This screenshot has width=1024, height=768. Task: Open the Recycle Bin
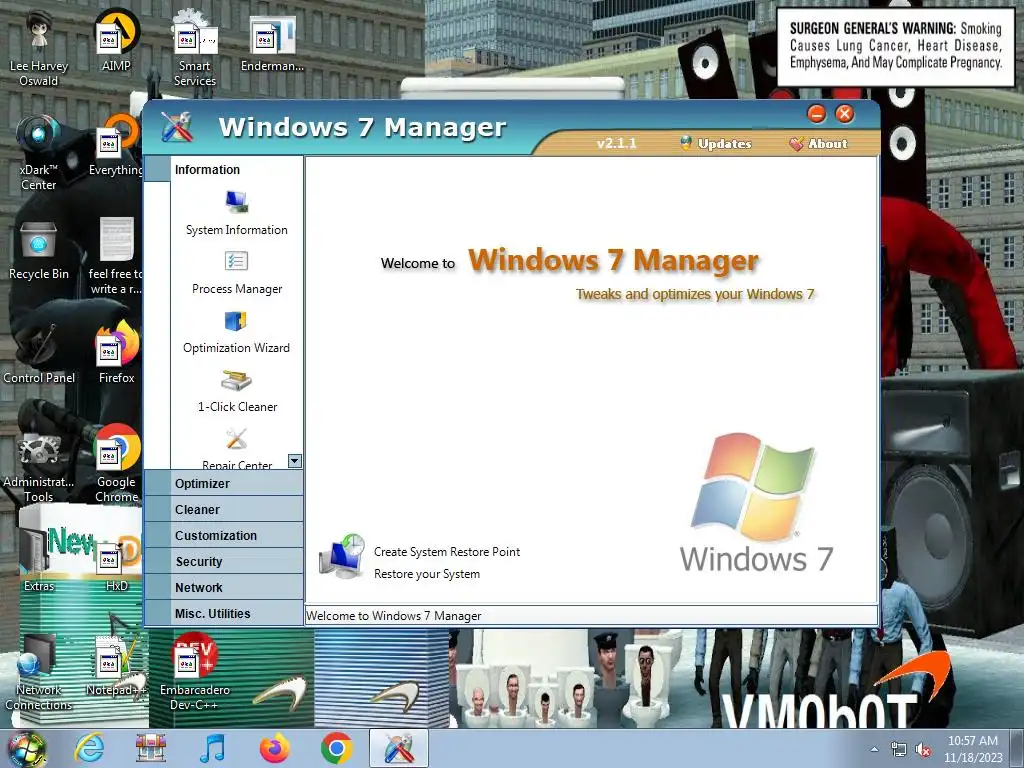[39, 240]
